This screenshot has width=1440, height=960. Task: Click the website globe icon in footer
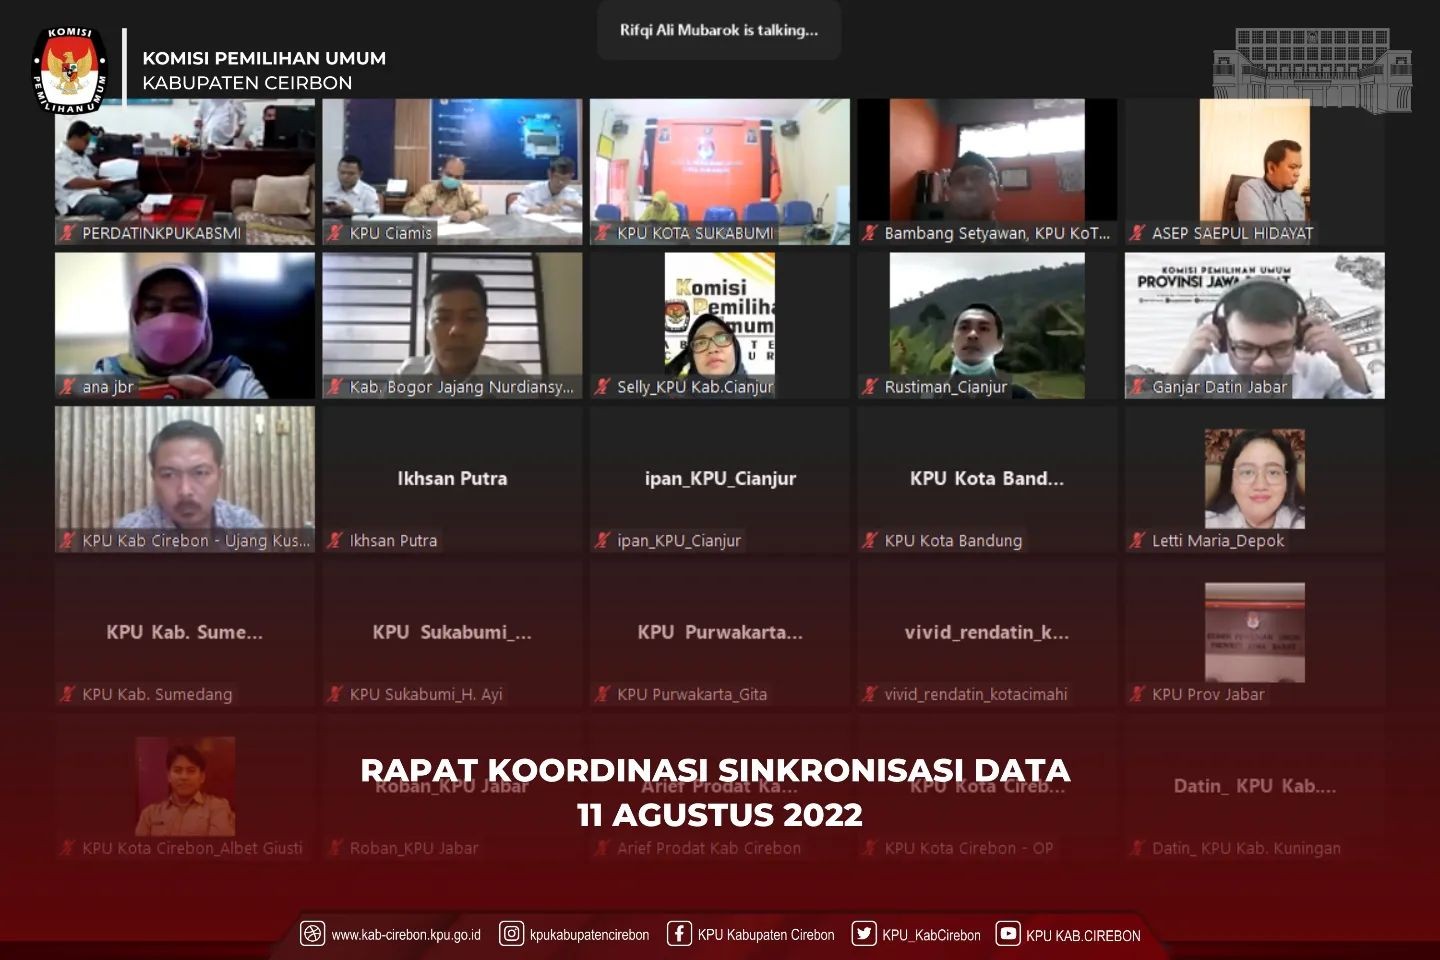coord(312,934)
